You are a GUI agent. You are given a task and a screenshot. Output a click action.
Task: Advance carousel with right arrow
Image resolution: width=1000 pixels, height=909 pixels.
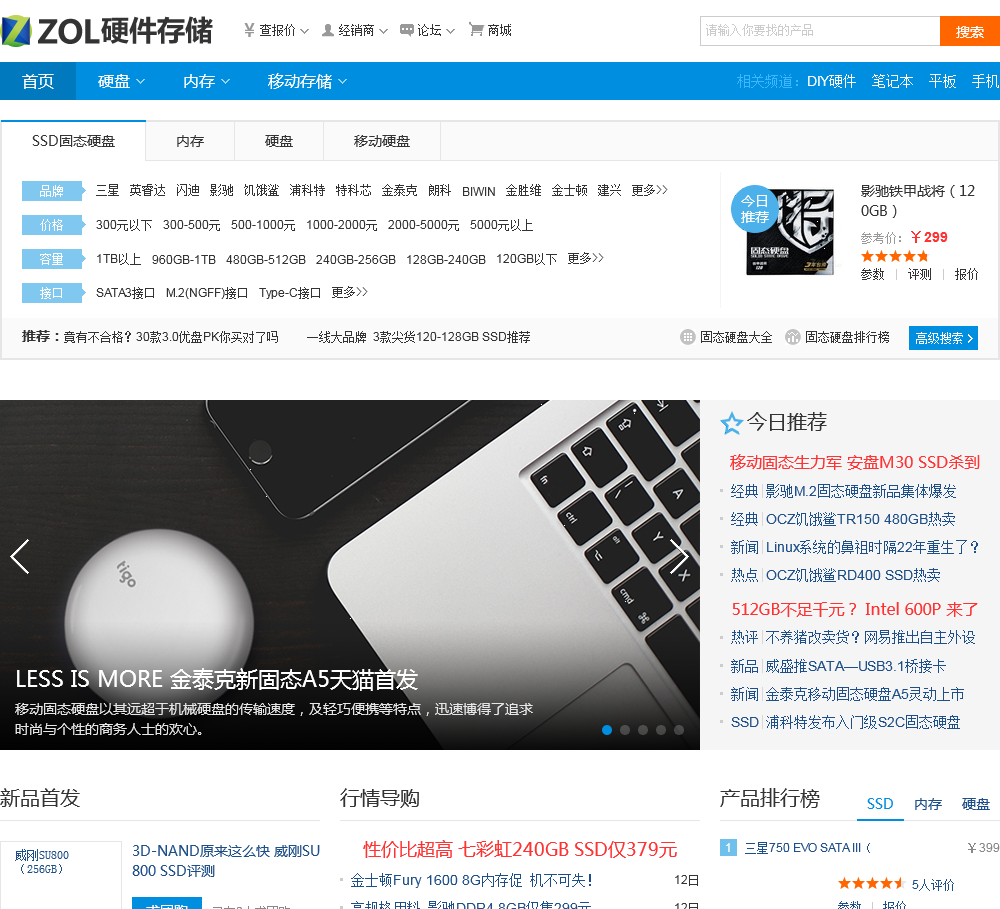(x=679, y=557)
